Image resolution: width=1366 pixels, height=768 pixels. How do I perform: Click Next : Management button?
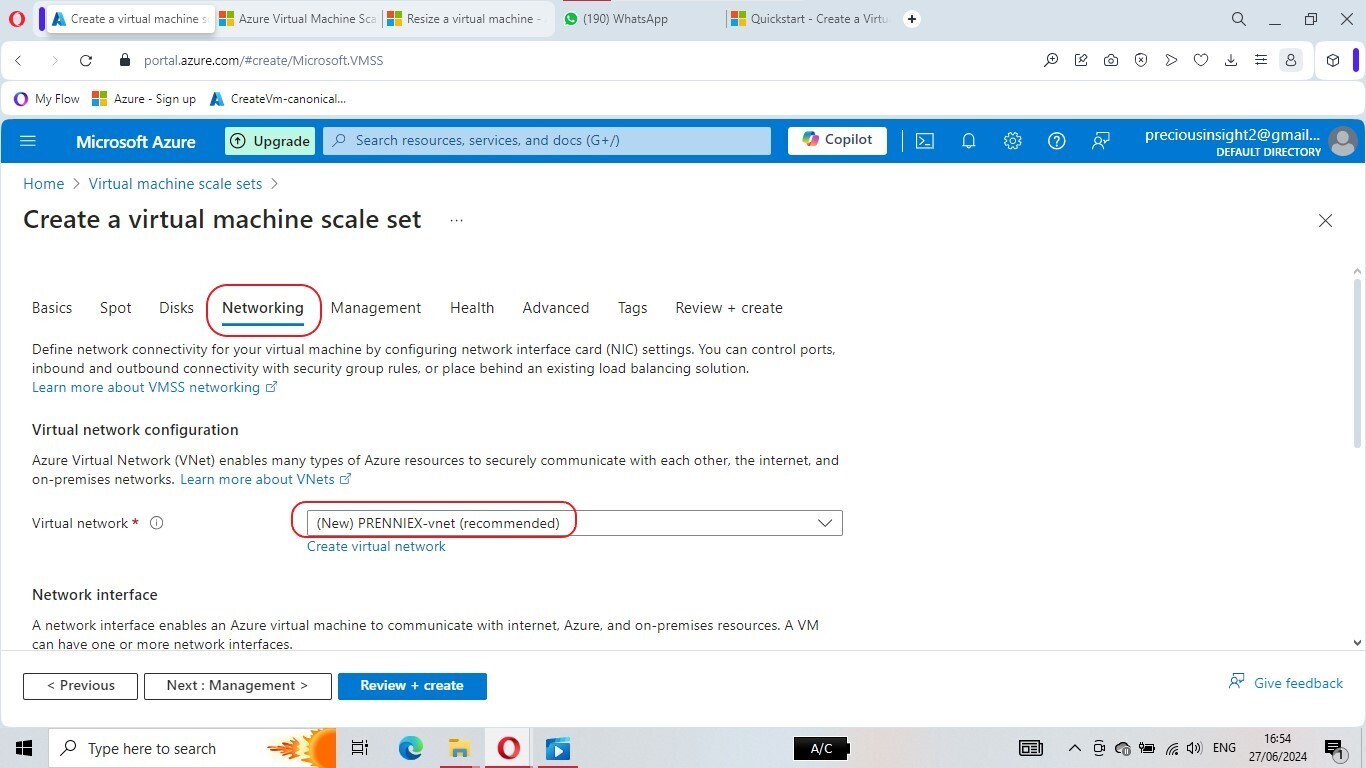(x=238, y=686)
